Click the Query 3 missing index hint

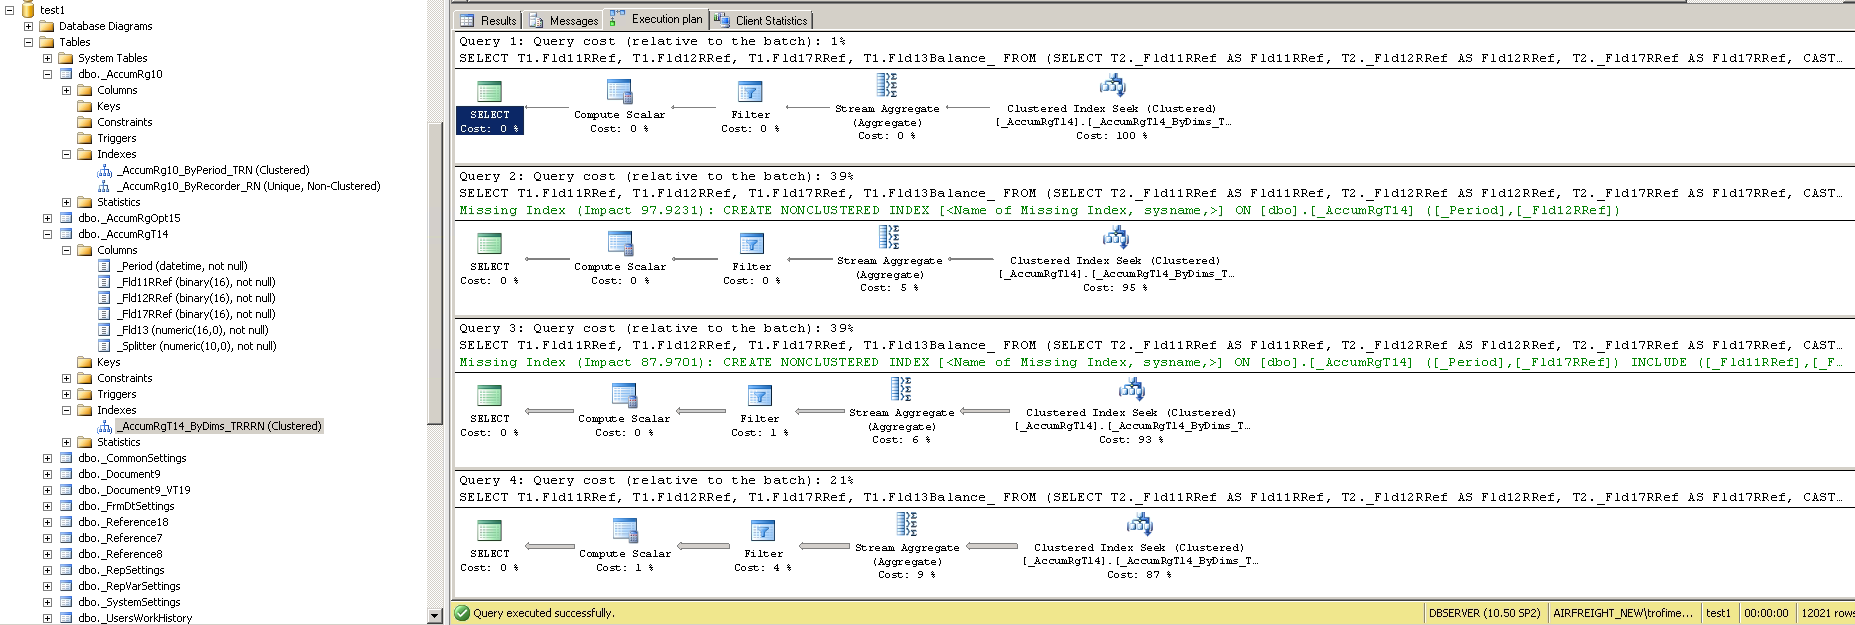(x=1150, y=362)
